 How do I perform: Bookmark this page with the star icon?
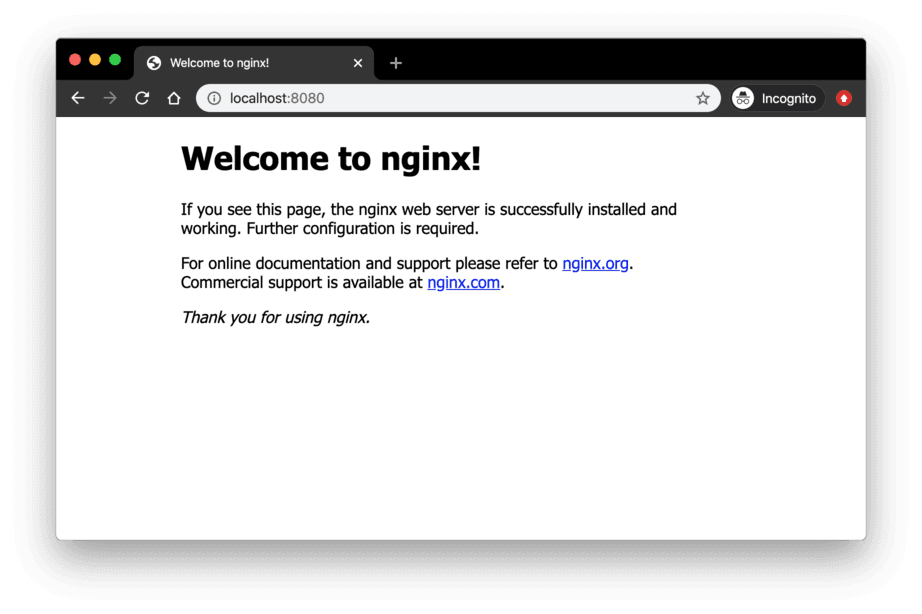[703, 97]
